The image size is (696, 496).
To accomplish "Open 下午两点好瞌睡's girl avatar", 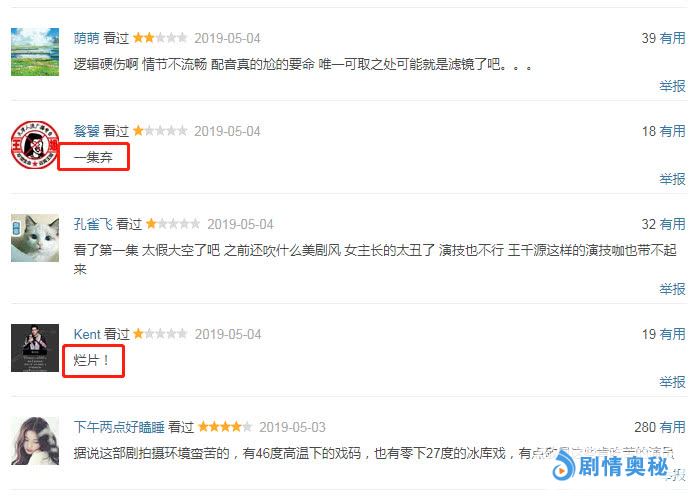I will [x=35, y=441].
